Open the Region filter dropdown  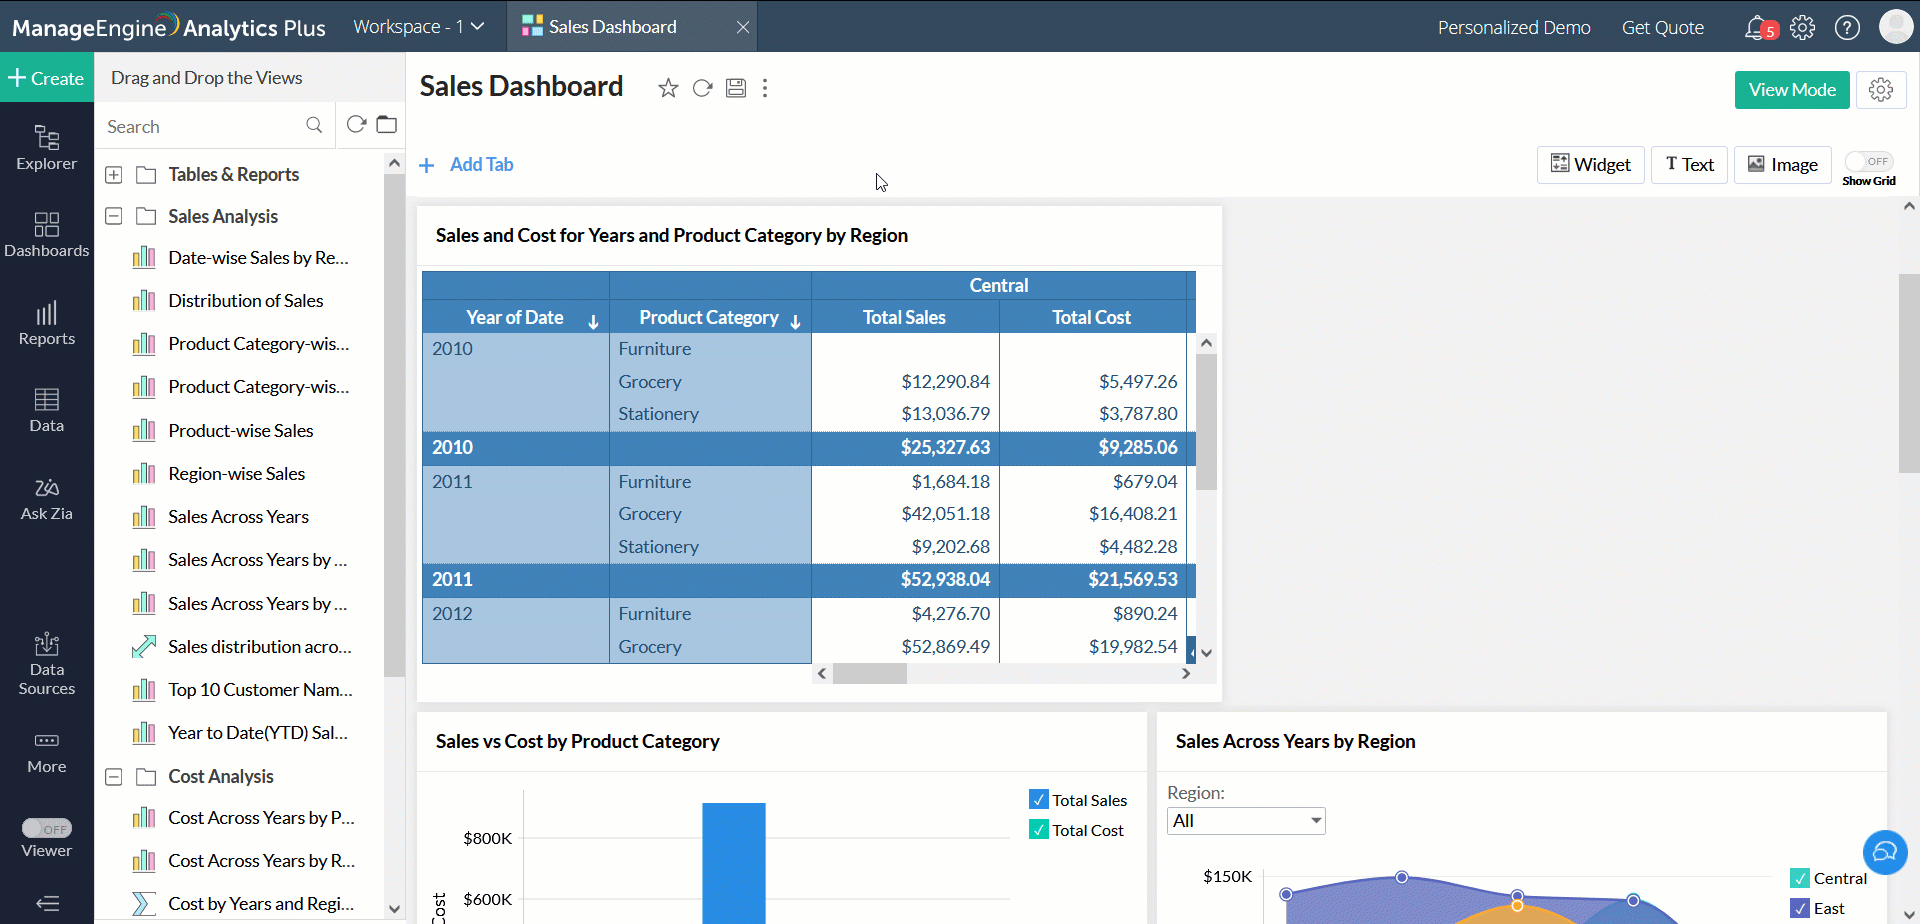click(x=1245, y=821)
